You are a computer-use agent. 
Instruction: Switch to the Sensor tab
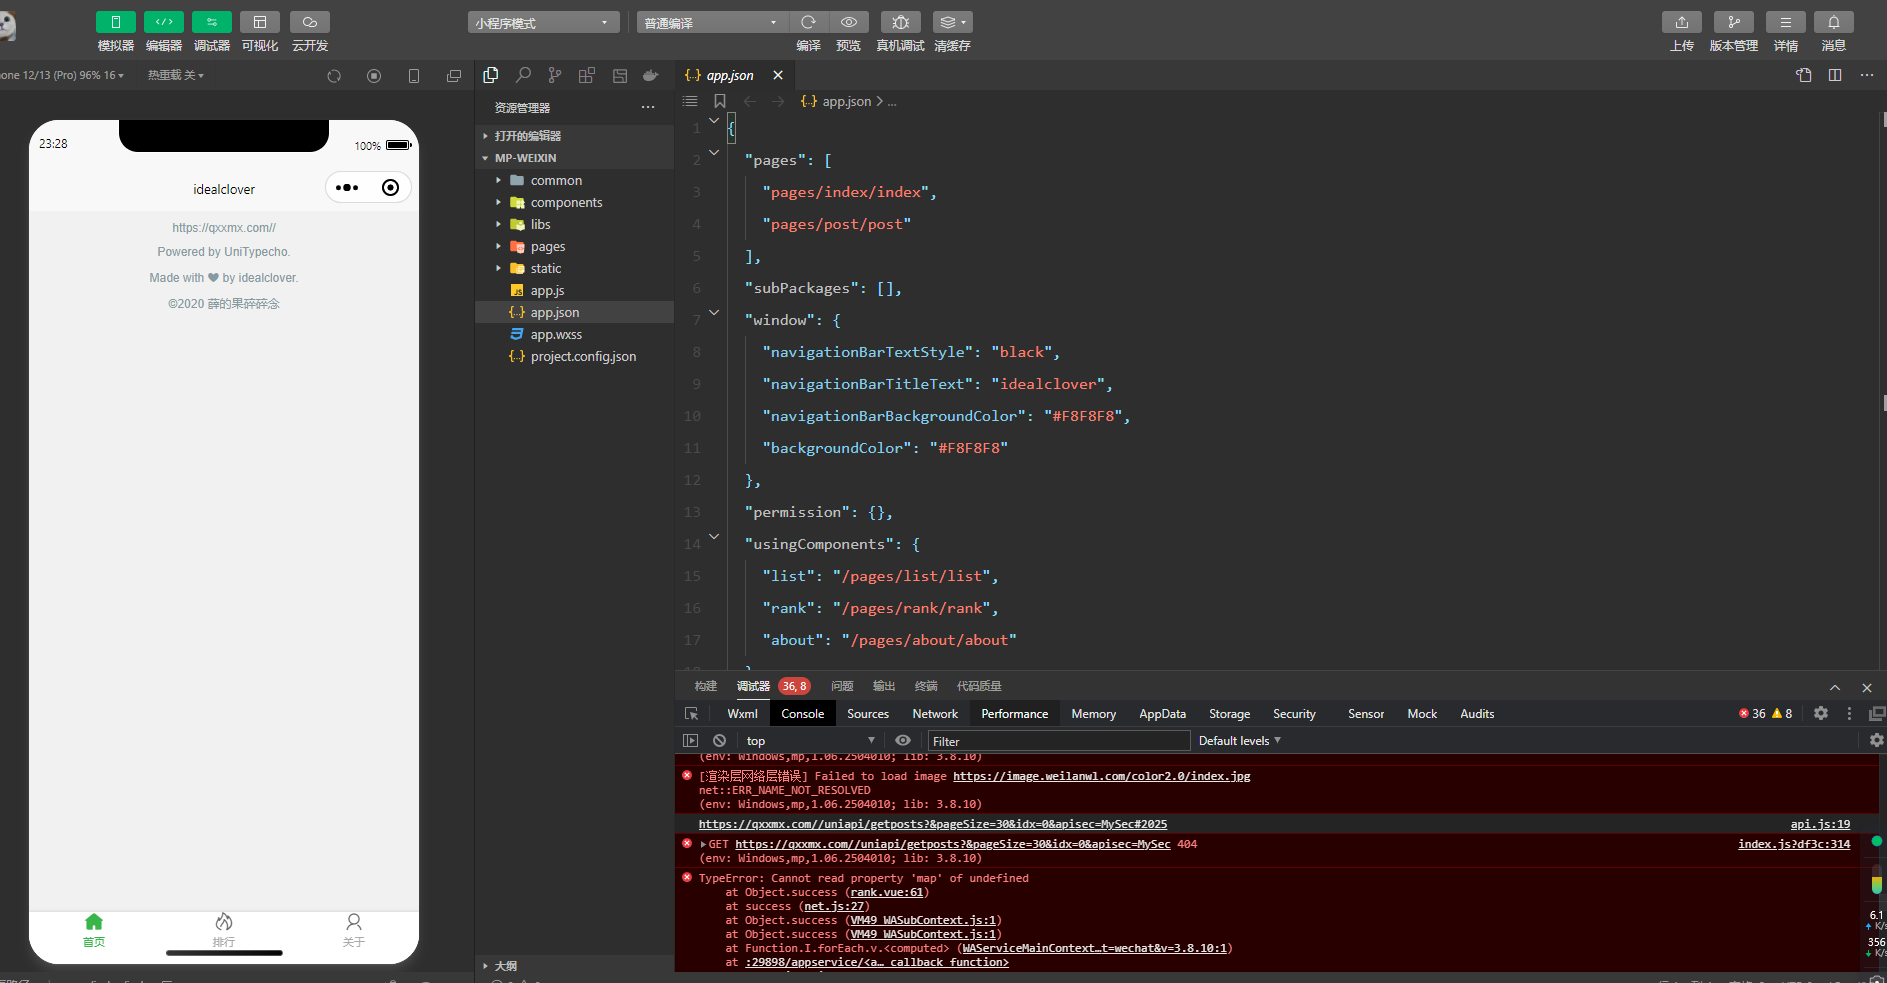pyautogui.click(x=1366, y=714)
